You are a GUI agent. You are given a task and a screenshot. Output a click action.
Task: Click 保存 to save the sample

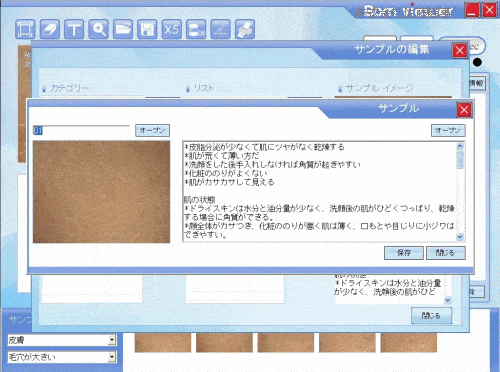[404, 253]
